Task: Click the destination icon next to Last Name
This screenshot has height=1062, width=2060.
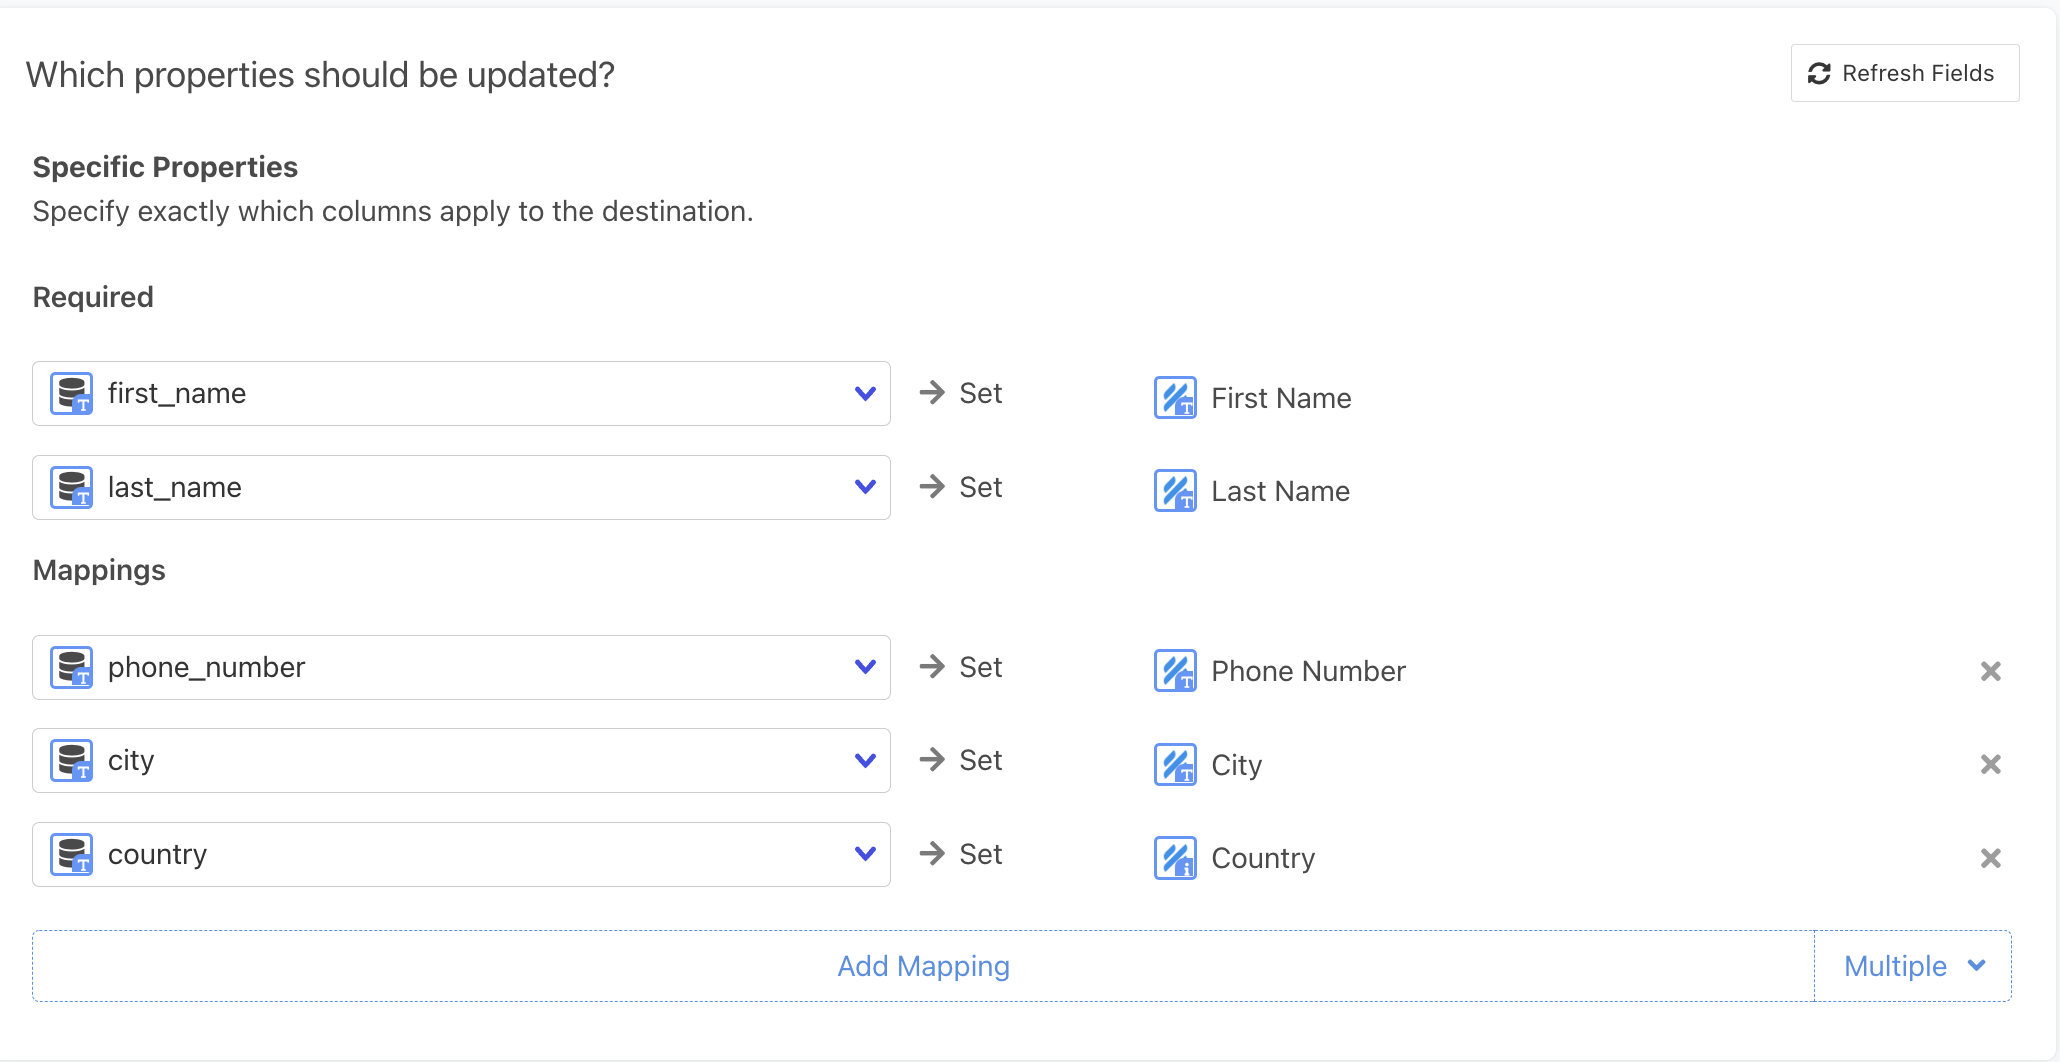Action: (x=1175, y=491)
